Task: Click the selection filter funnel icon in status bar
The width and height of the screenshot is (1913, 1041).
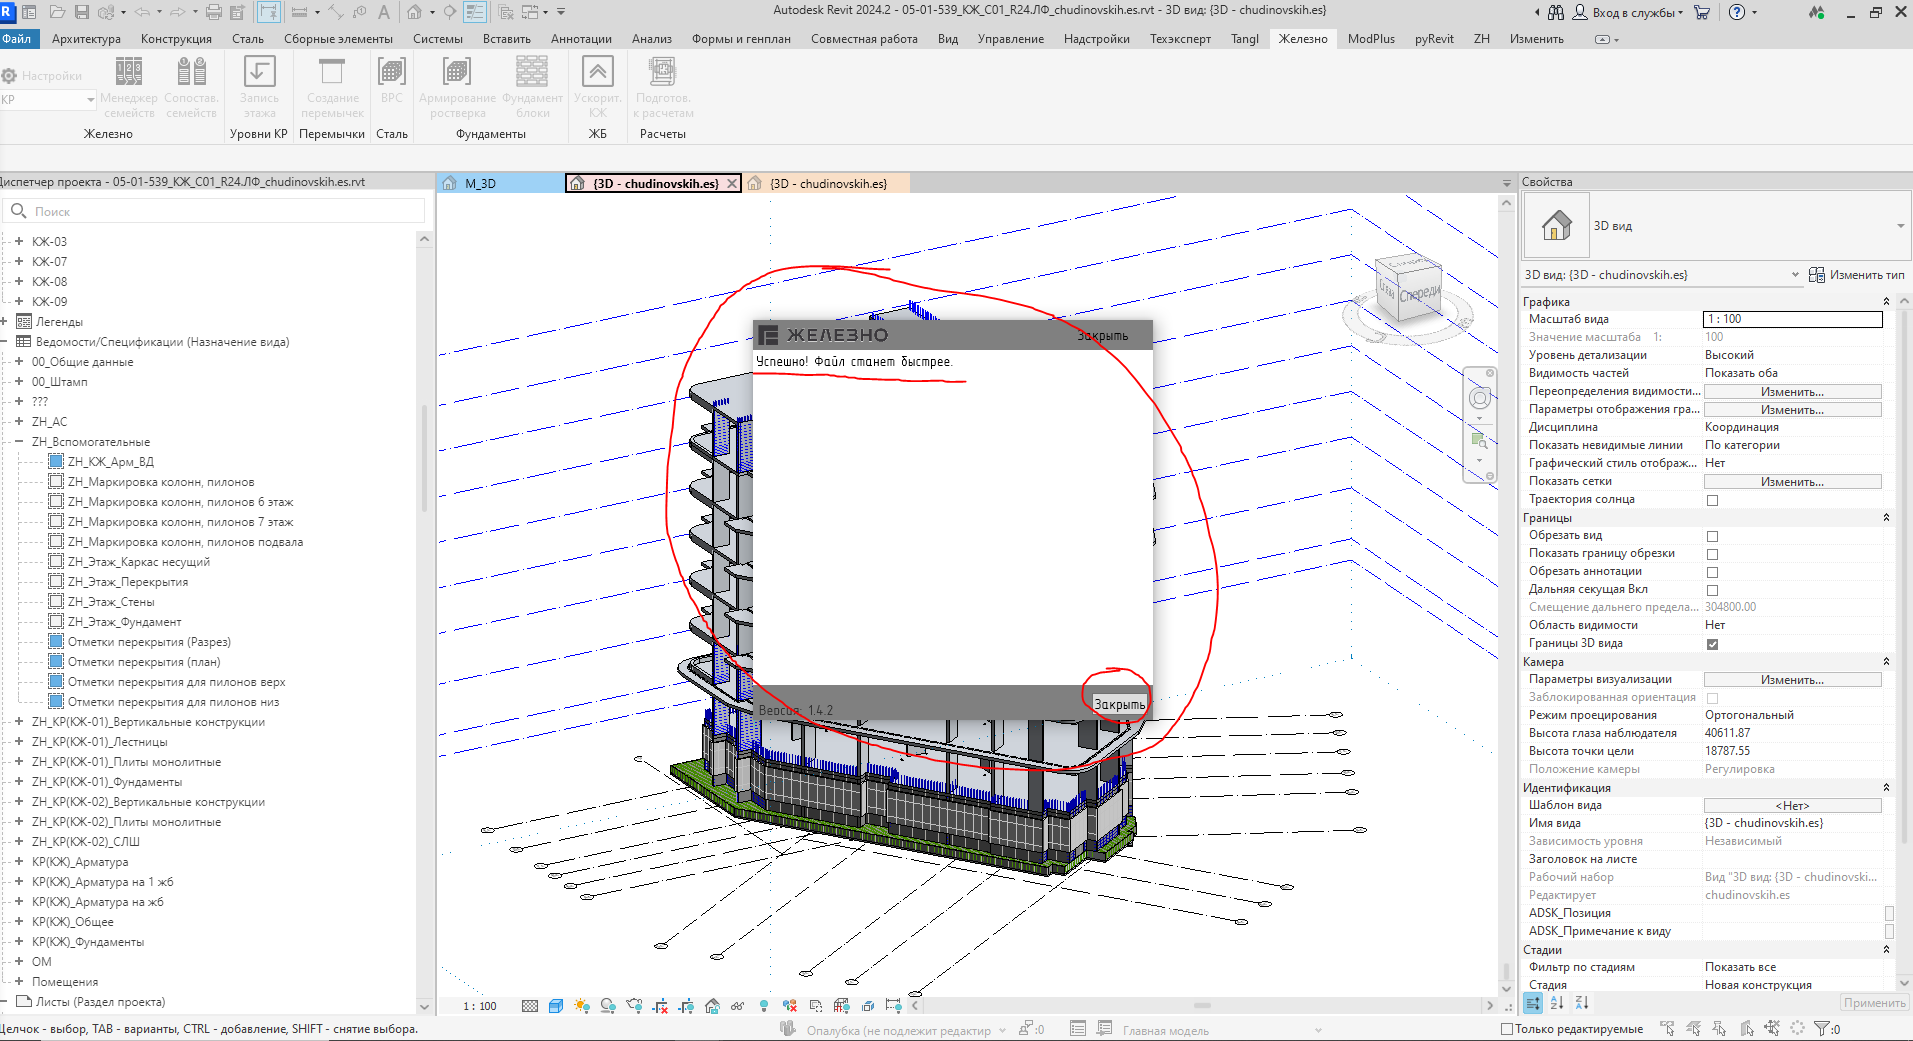Action: (x=1822, y=1028)
